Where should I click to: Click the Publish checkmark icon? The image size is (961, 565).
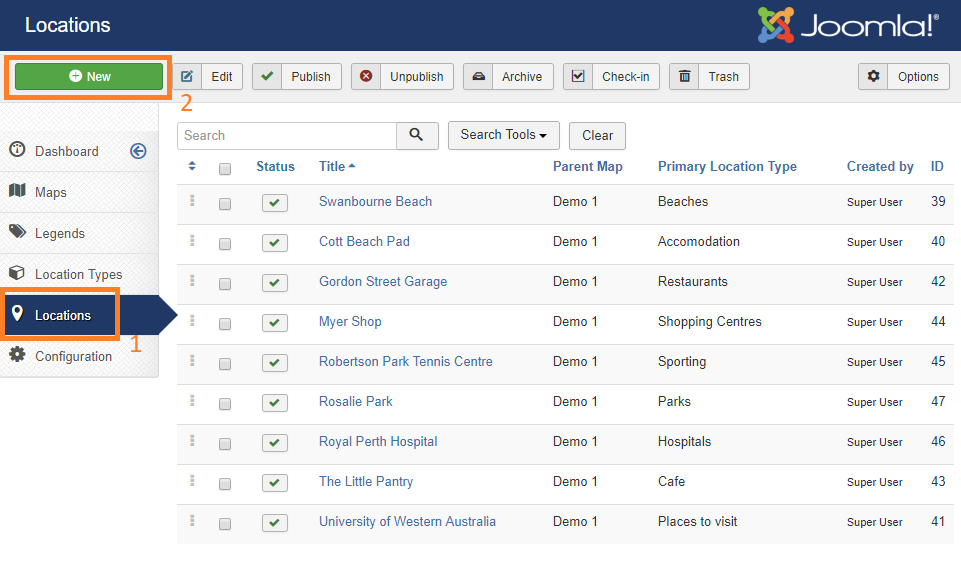click(x=267, y=77)
